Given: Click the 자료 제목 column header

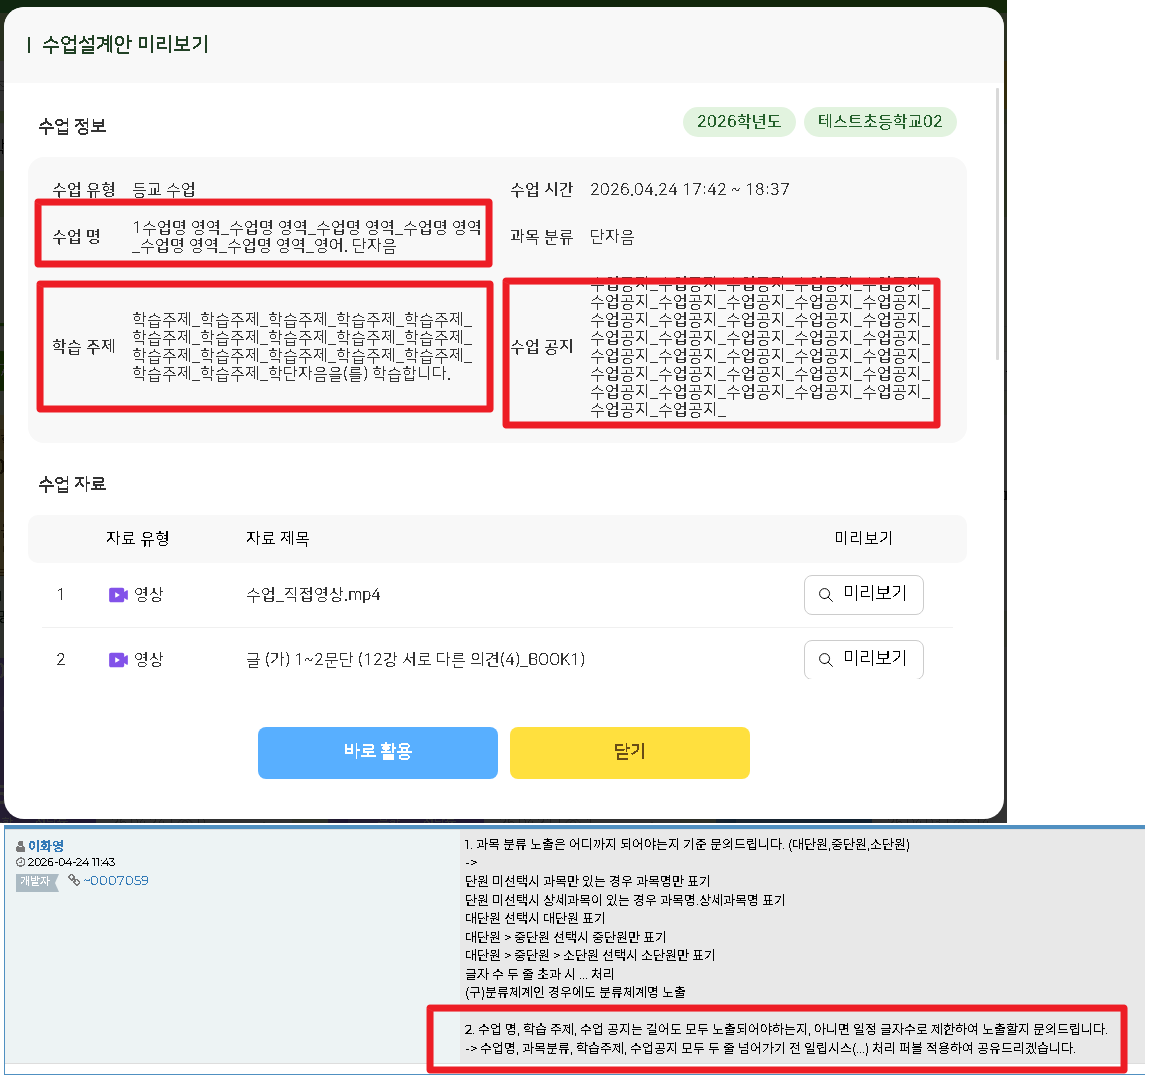Looking at the screenshot, I should [278, 538].
